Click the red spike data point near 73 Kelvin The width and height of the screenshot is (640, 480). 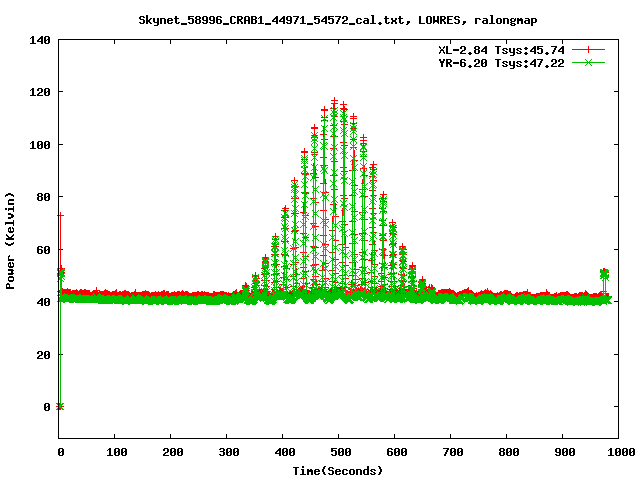coord(60,215)
